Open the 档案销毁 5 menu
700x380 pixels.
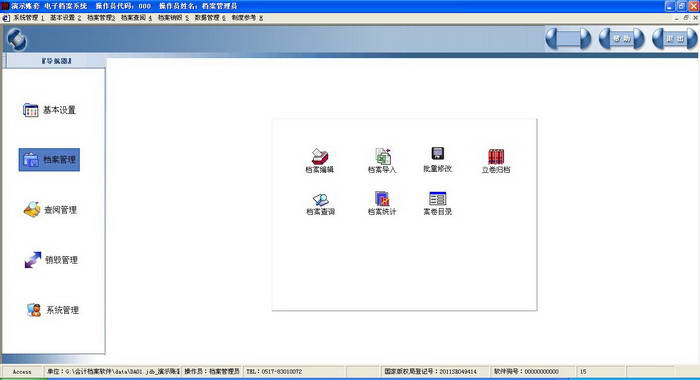click(173, 18)
